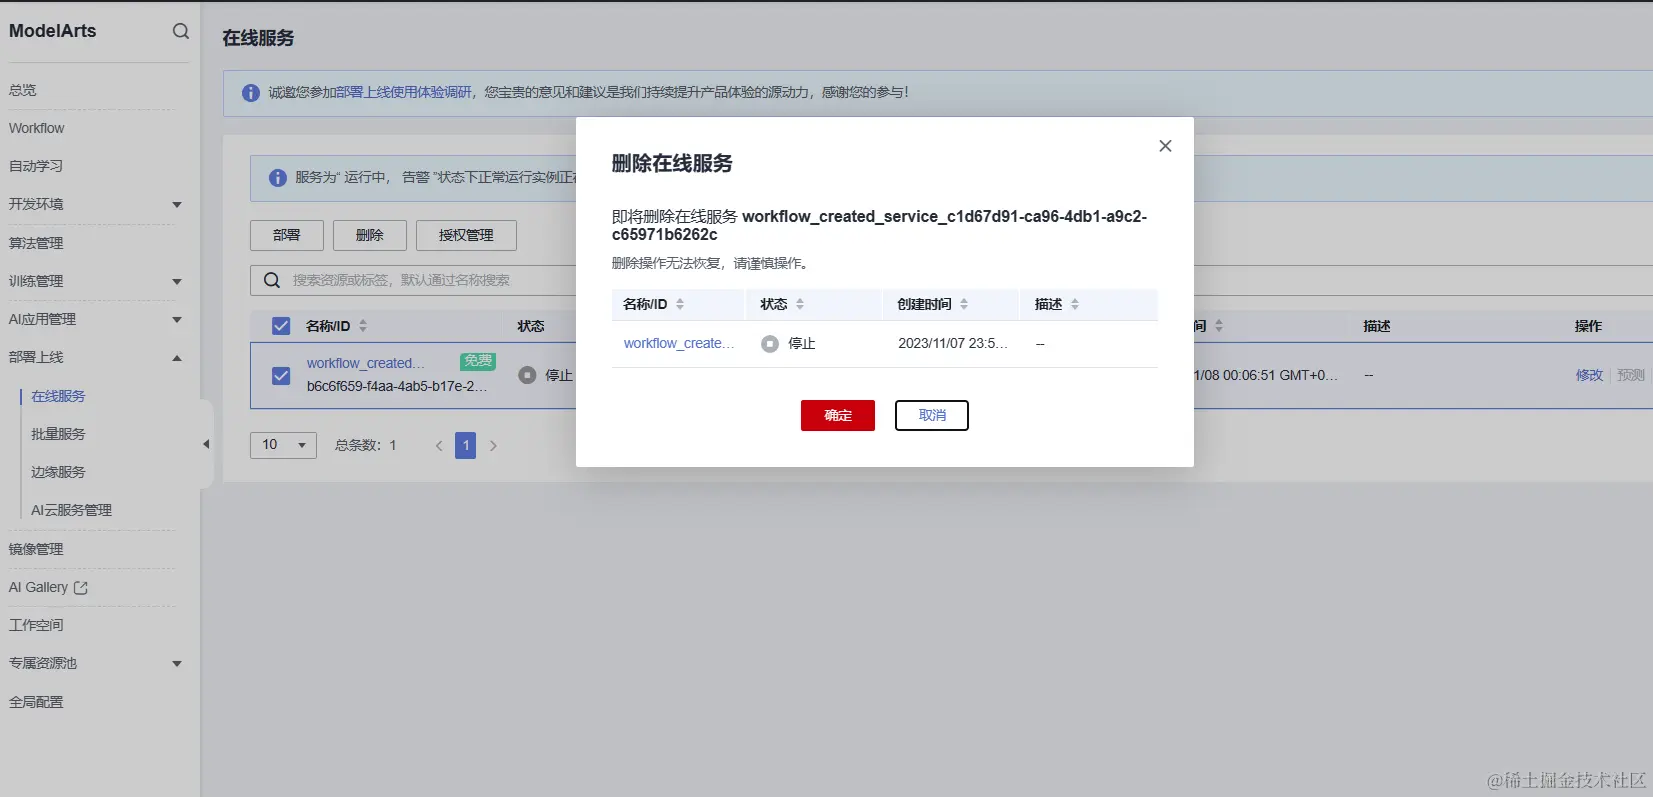Sort the background list by 名称/ID
The image size is (1653, 797).
coord(363,326)
